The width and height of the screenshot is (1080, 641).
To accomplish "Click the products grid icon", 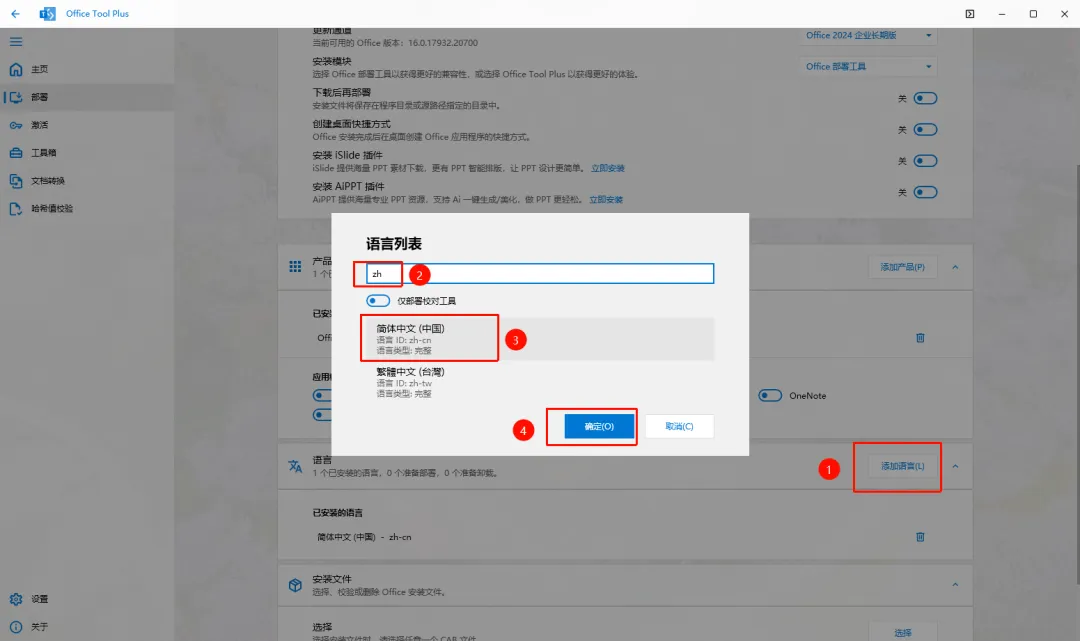I will pyautogui.click(x=295, y=266).
